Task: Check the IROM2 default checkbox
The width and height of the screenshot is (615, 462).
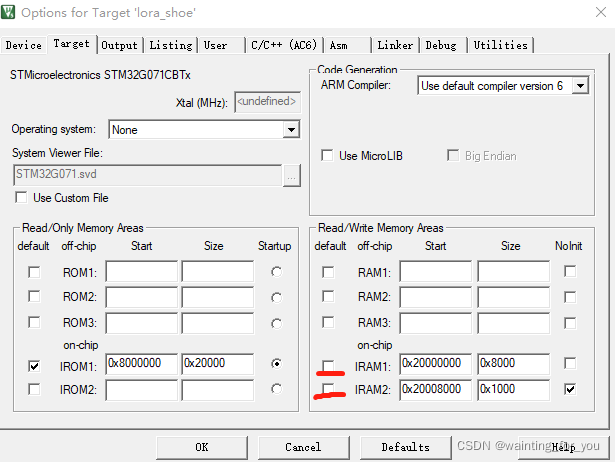Action: coord(34,389)
